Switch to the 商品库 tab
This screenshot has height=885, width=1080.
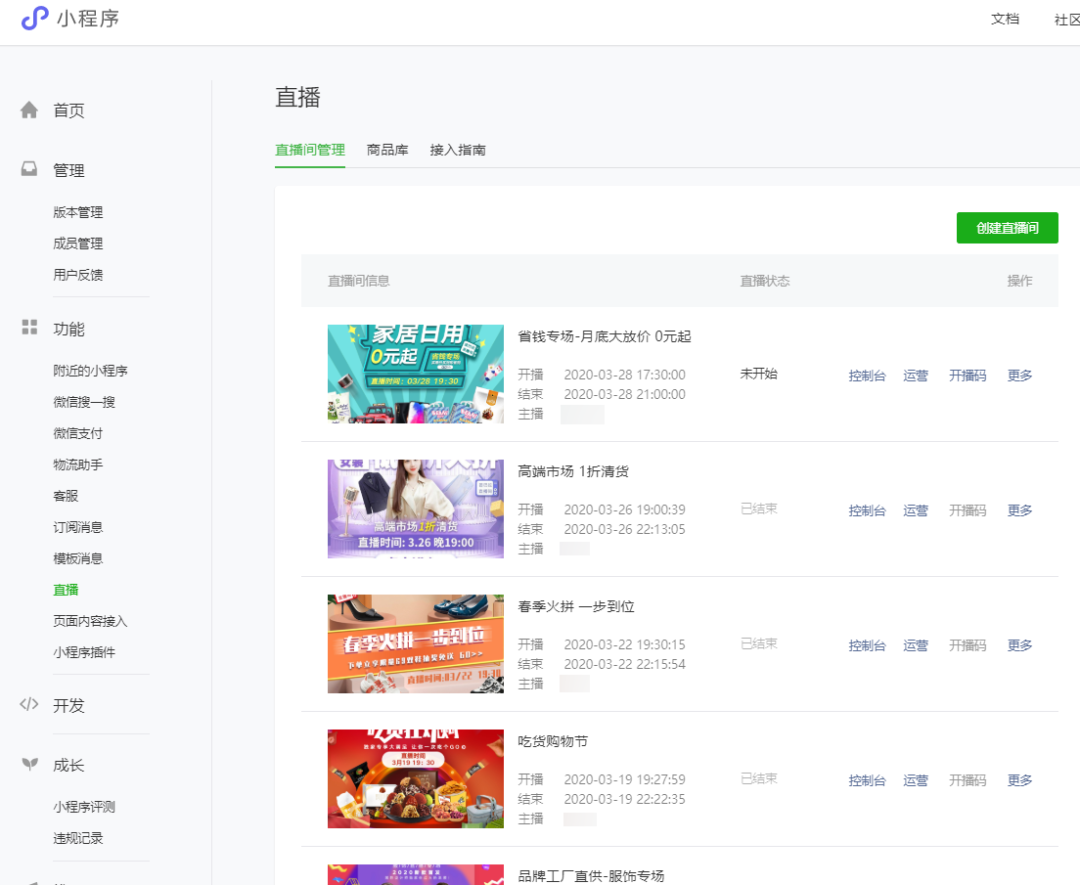tap(388, 149)
